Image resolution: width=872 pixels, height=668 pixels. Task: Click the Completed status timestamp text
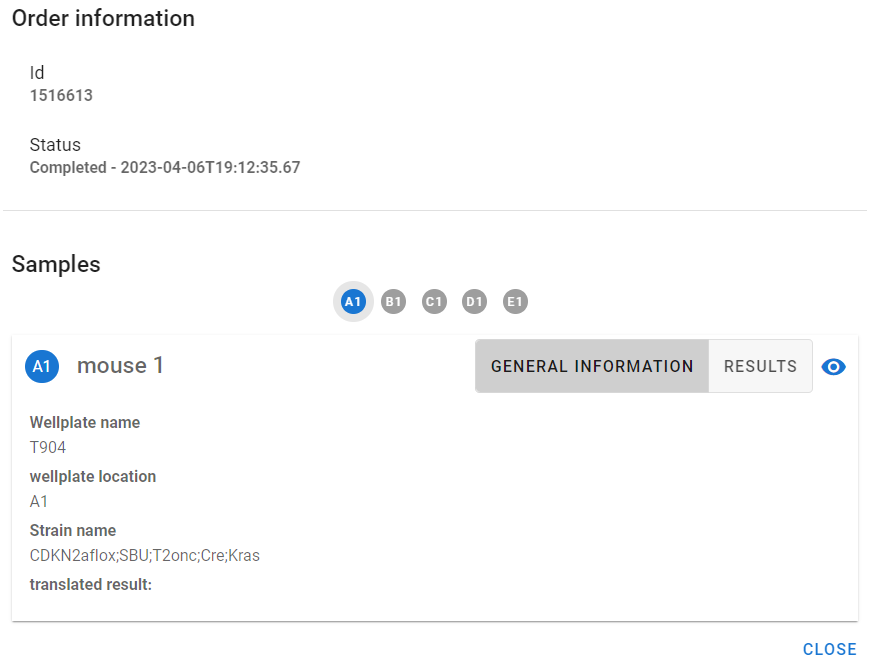(x=165, y=167)
